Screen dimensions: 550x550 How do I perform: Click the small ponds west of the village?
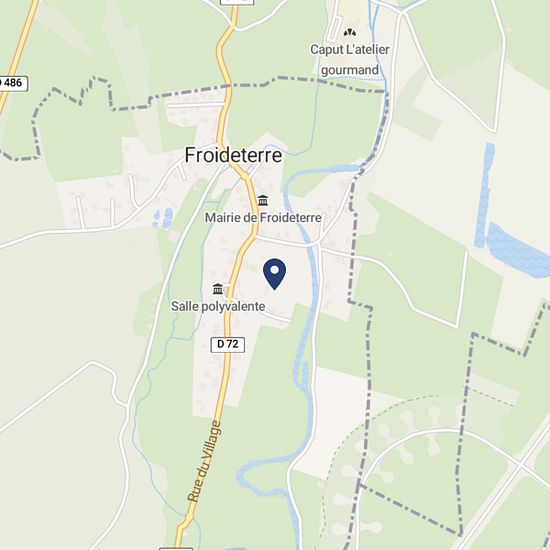(x=163, y=217)
